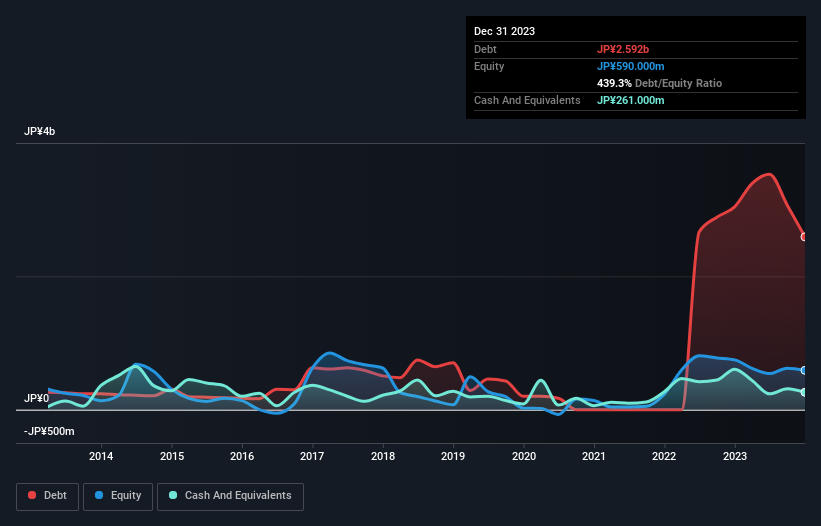This screenshot has width=821, height=526.
Task: Click the 2019 x-axis label
Action: tap(453, 456)
